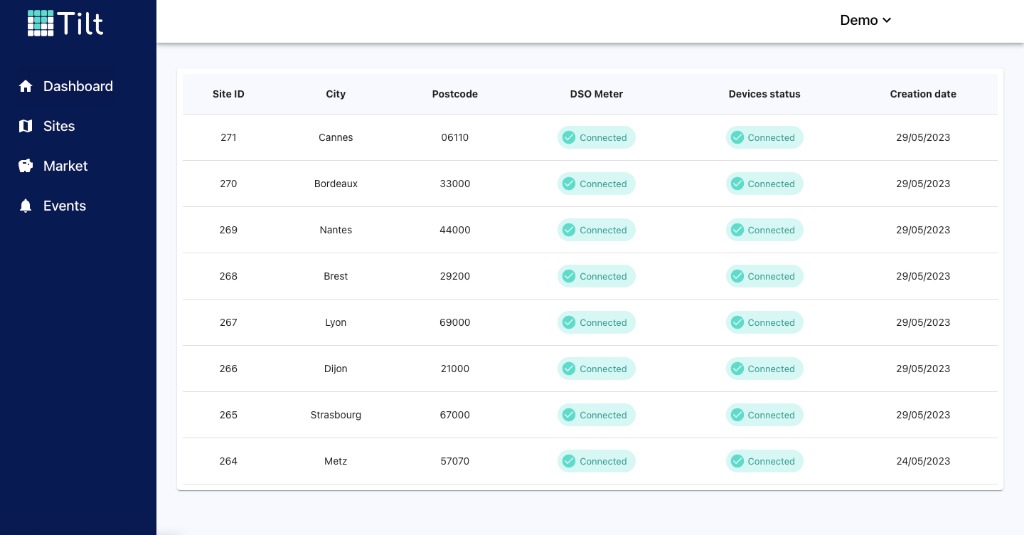Click the Postcode column header

click(x=454, y=94)
